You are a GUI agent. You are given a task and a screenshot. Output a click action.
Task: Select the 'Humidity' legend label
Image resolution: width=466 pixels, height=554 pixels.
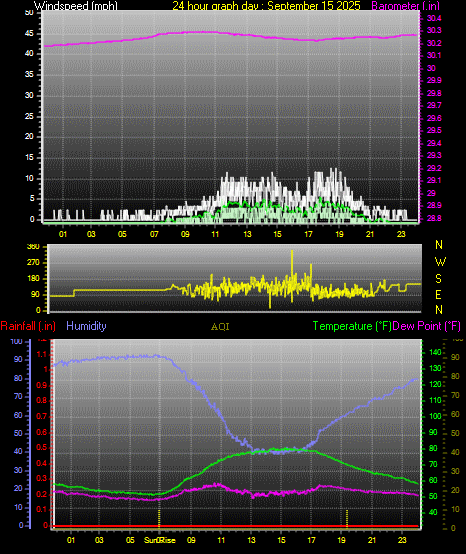86,326
